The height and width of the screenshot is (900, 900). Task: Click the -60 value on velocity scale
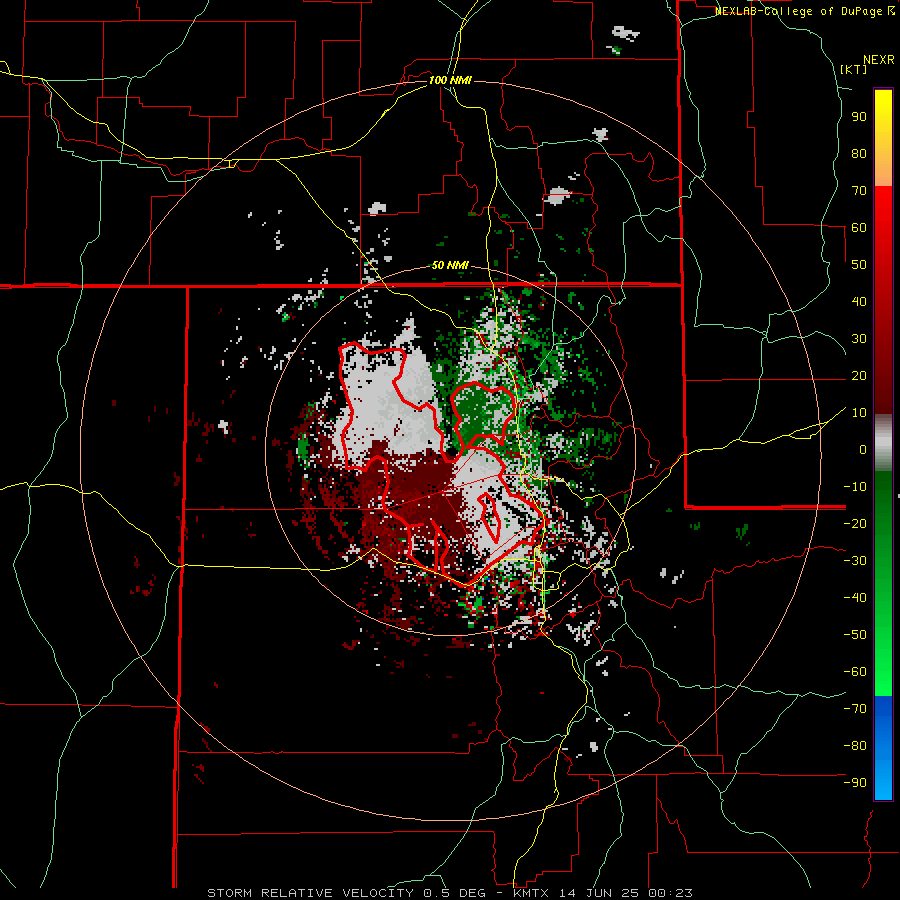(x=855, y=672)
